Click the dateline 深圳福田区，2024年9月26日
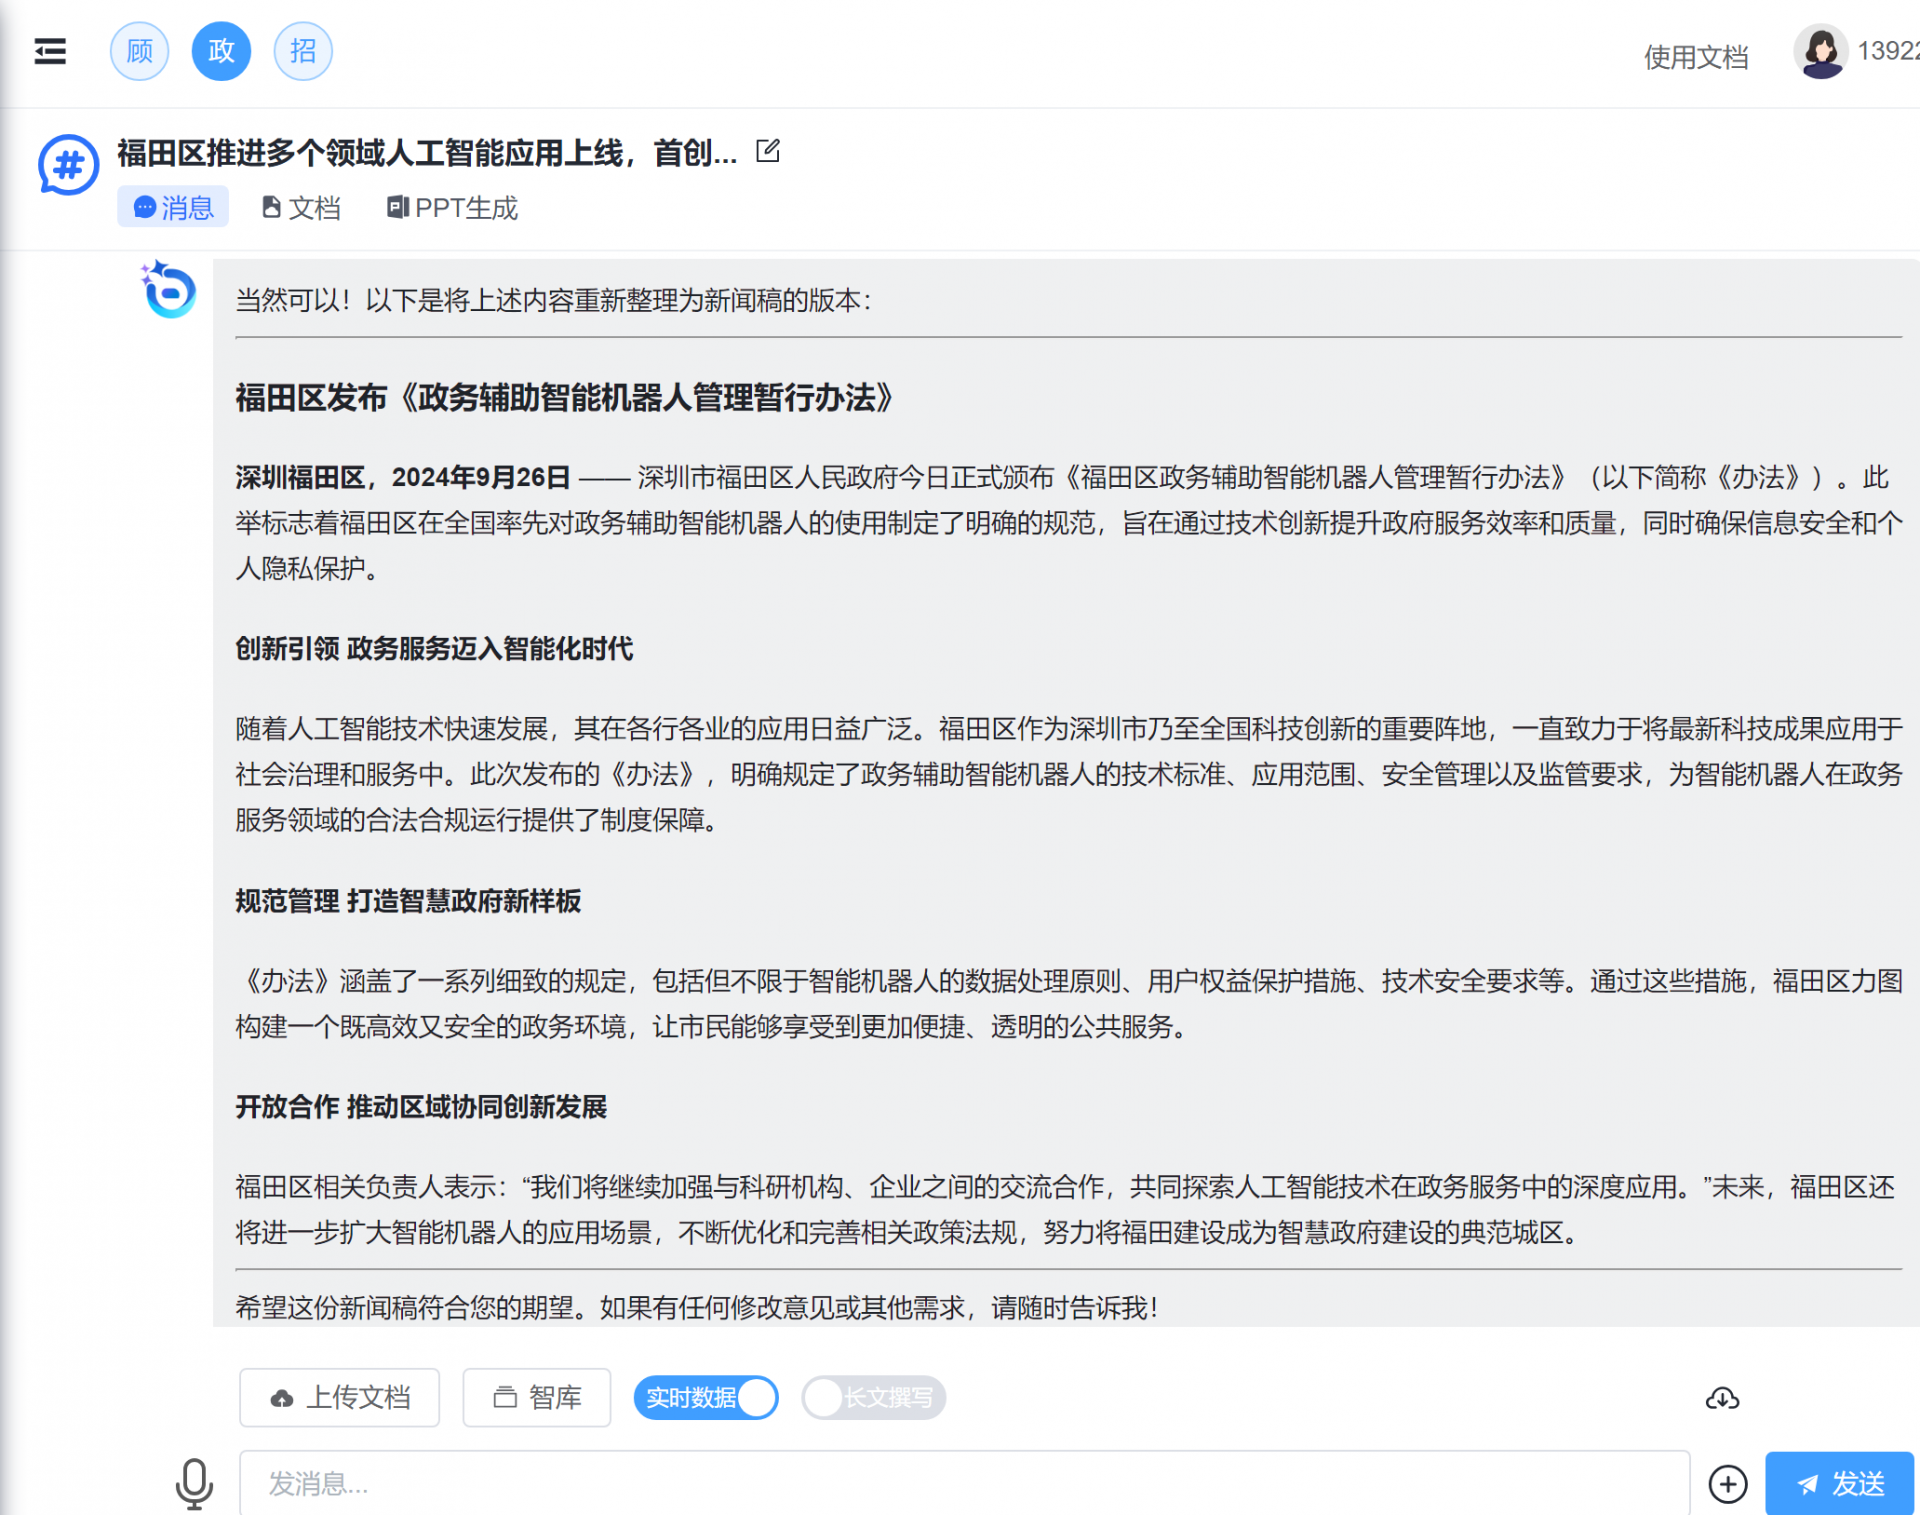Viewport: 1920px width, 1515px height. click(403, 478)
